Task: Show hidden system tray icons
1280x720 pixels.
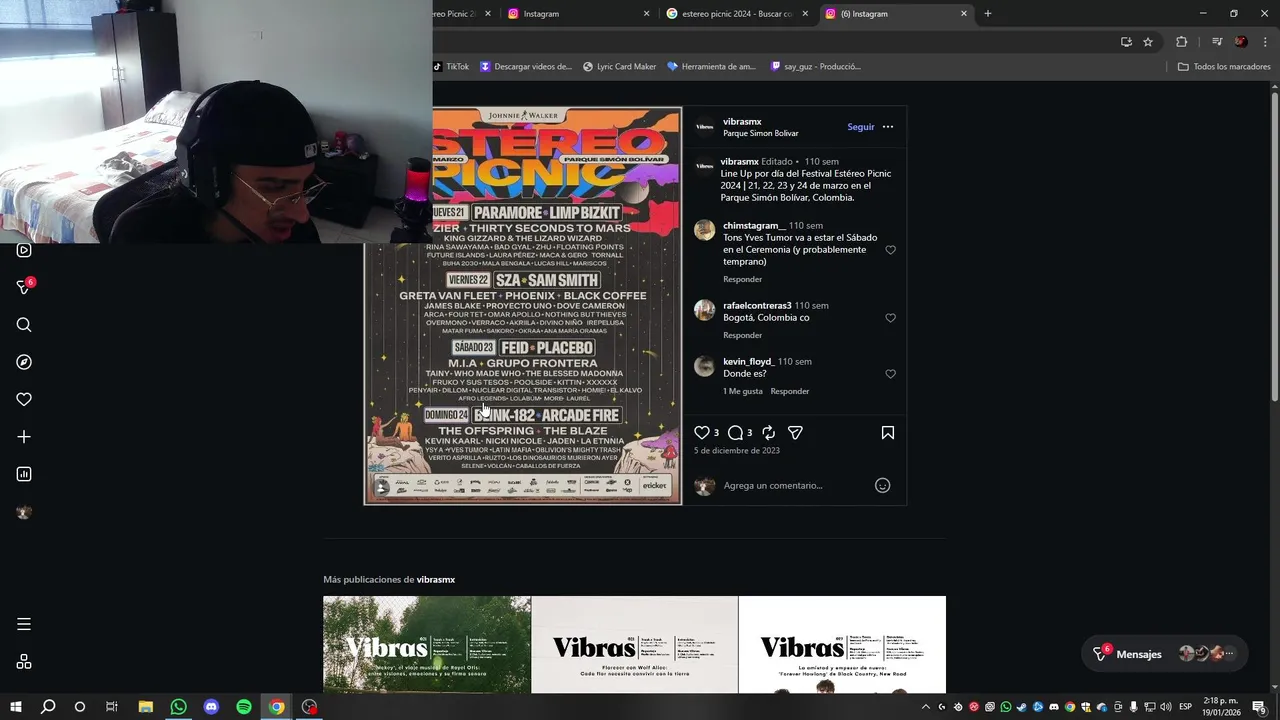Action: 926,707
